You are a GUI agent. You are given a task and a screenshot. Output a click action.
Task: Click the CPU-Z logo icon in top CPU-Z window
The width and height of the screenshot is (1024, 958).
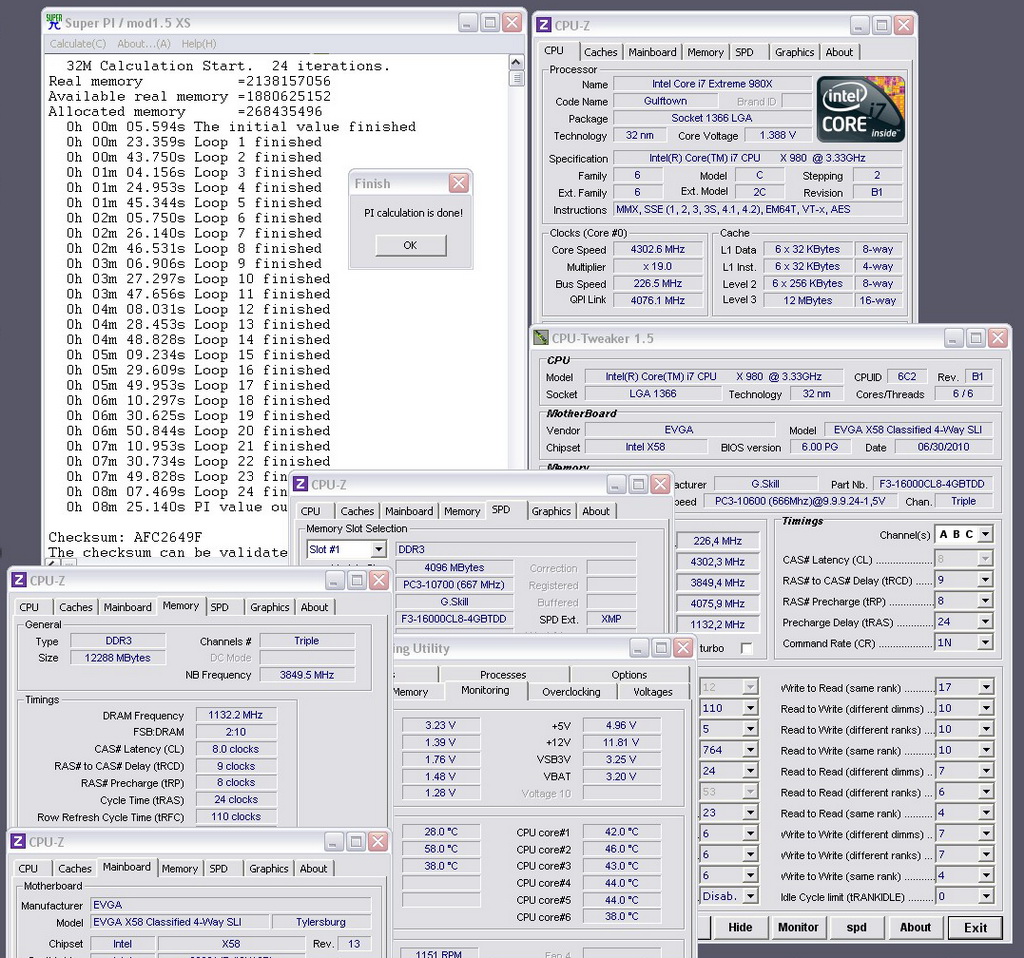pos(543,25)
